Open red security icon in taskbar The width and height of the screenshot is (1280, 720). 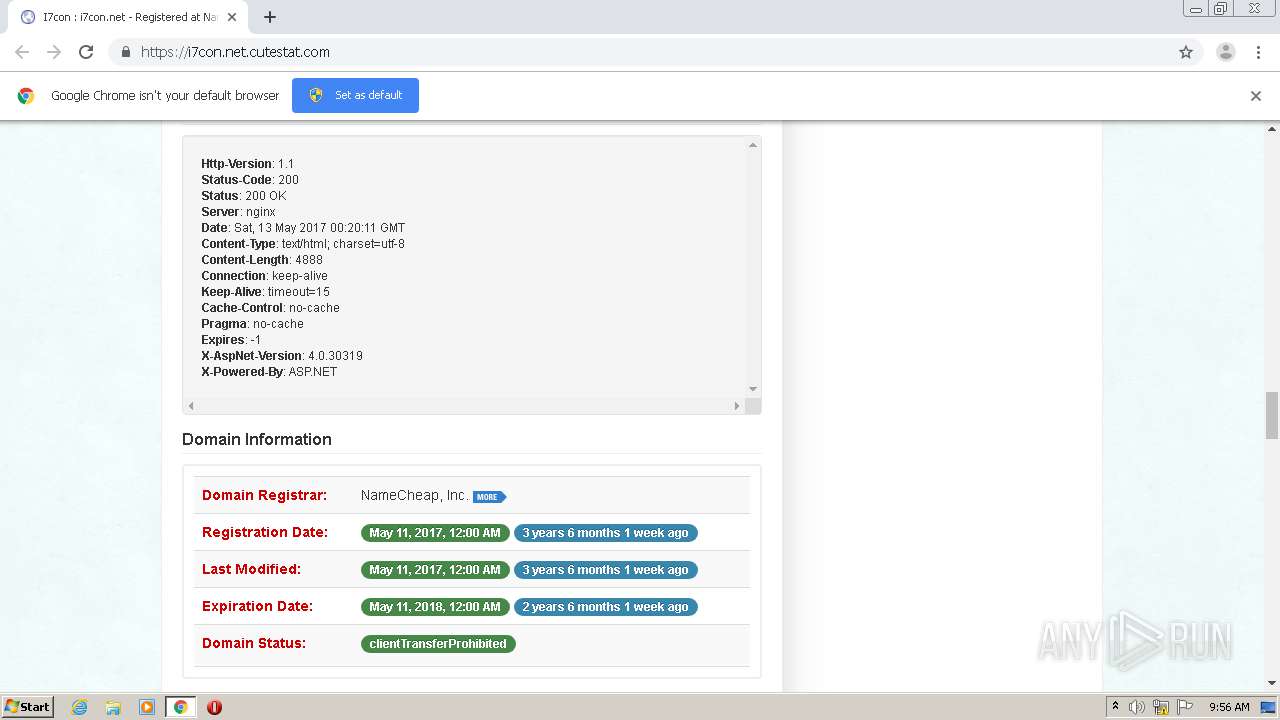tap(214, 707)
